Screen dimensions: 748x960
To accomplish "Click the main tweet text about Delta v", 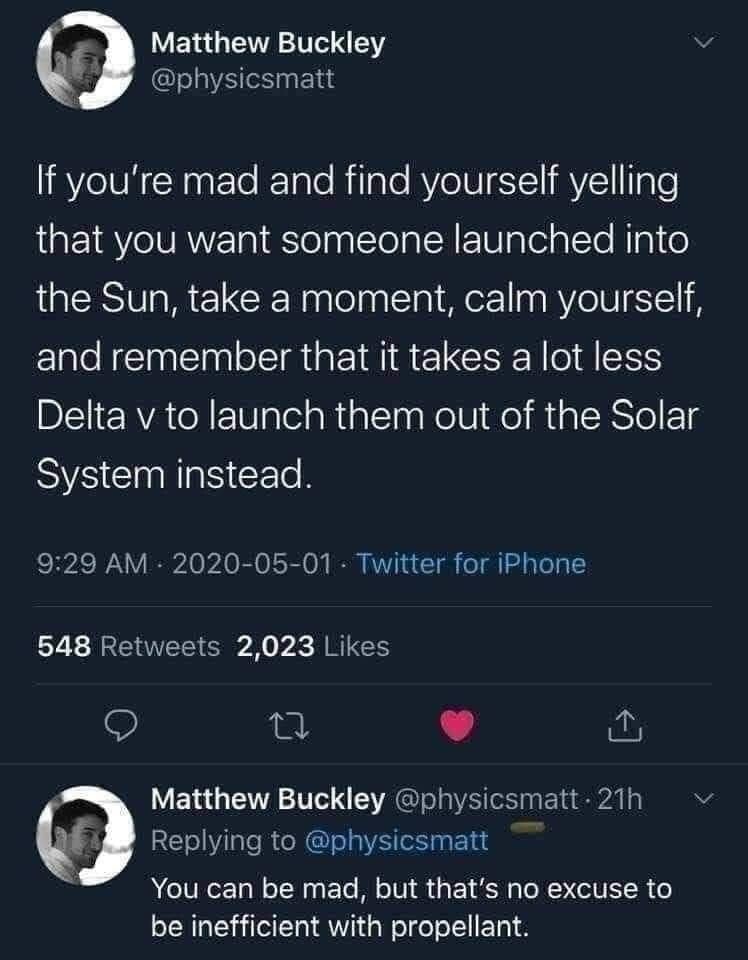I will (x=369, y=328).
